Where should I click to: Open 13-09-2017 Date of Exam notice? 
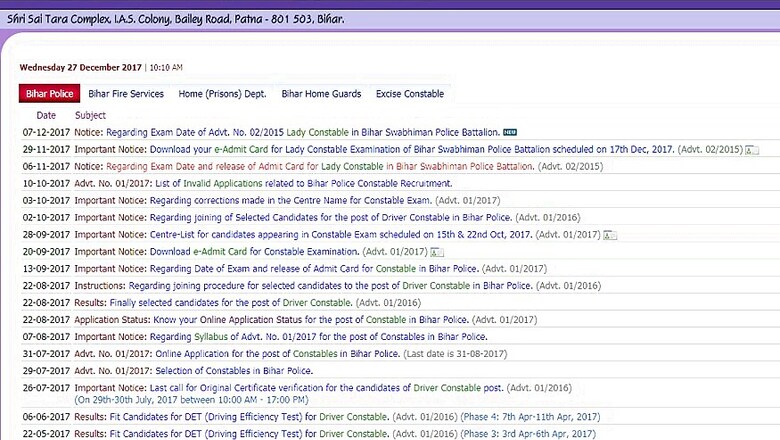[x=314, y=268]
